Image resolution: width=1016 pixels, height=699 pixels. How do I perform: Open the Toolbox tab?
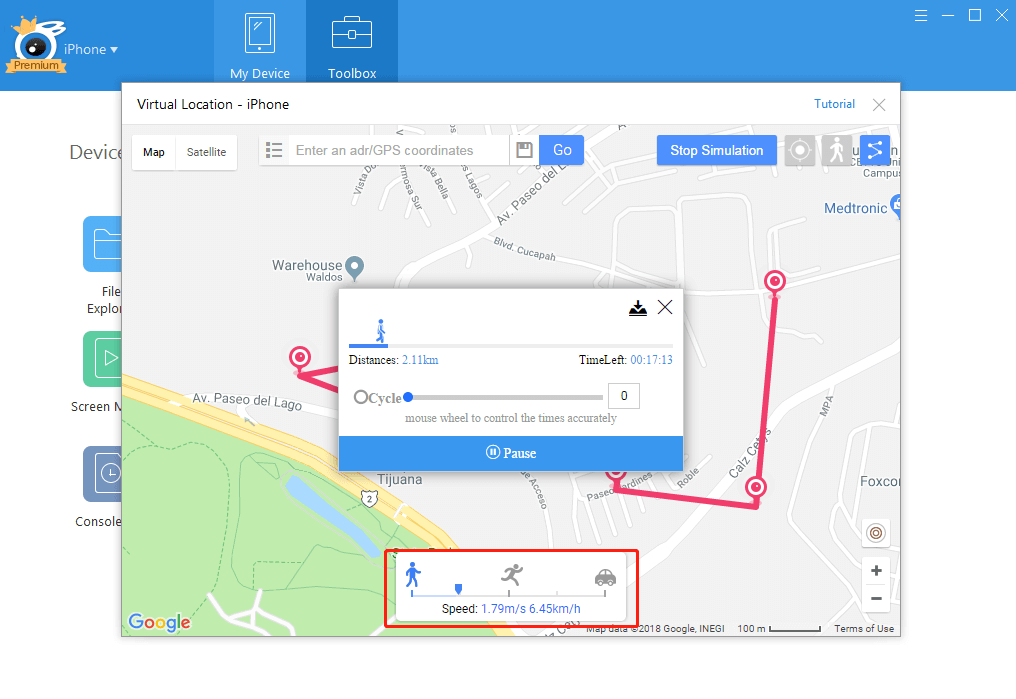coord(352,44)
